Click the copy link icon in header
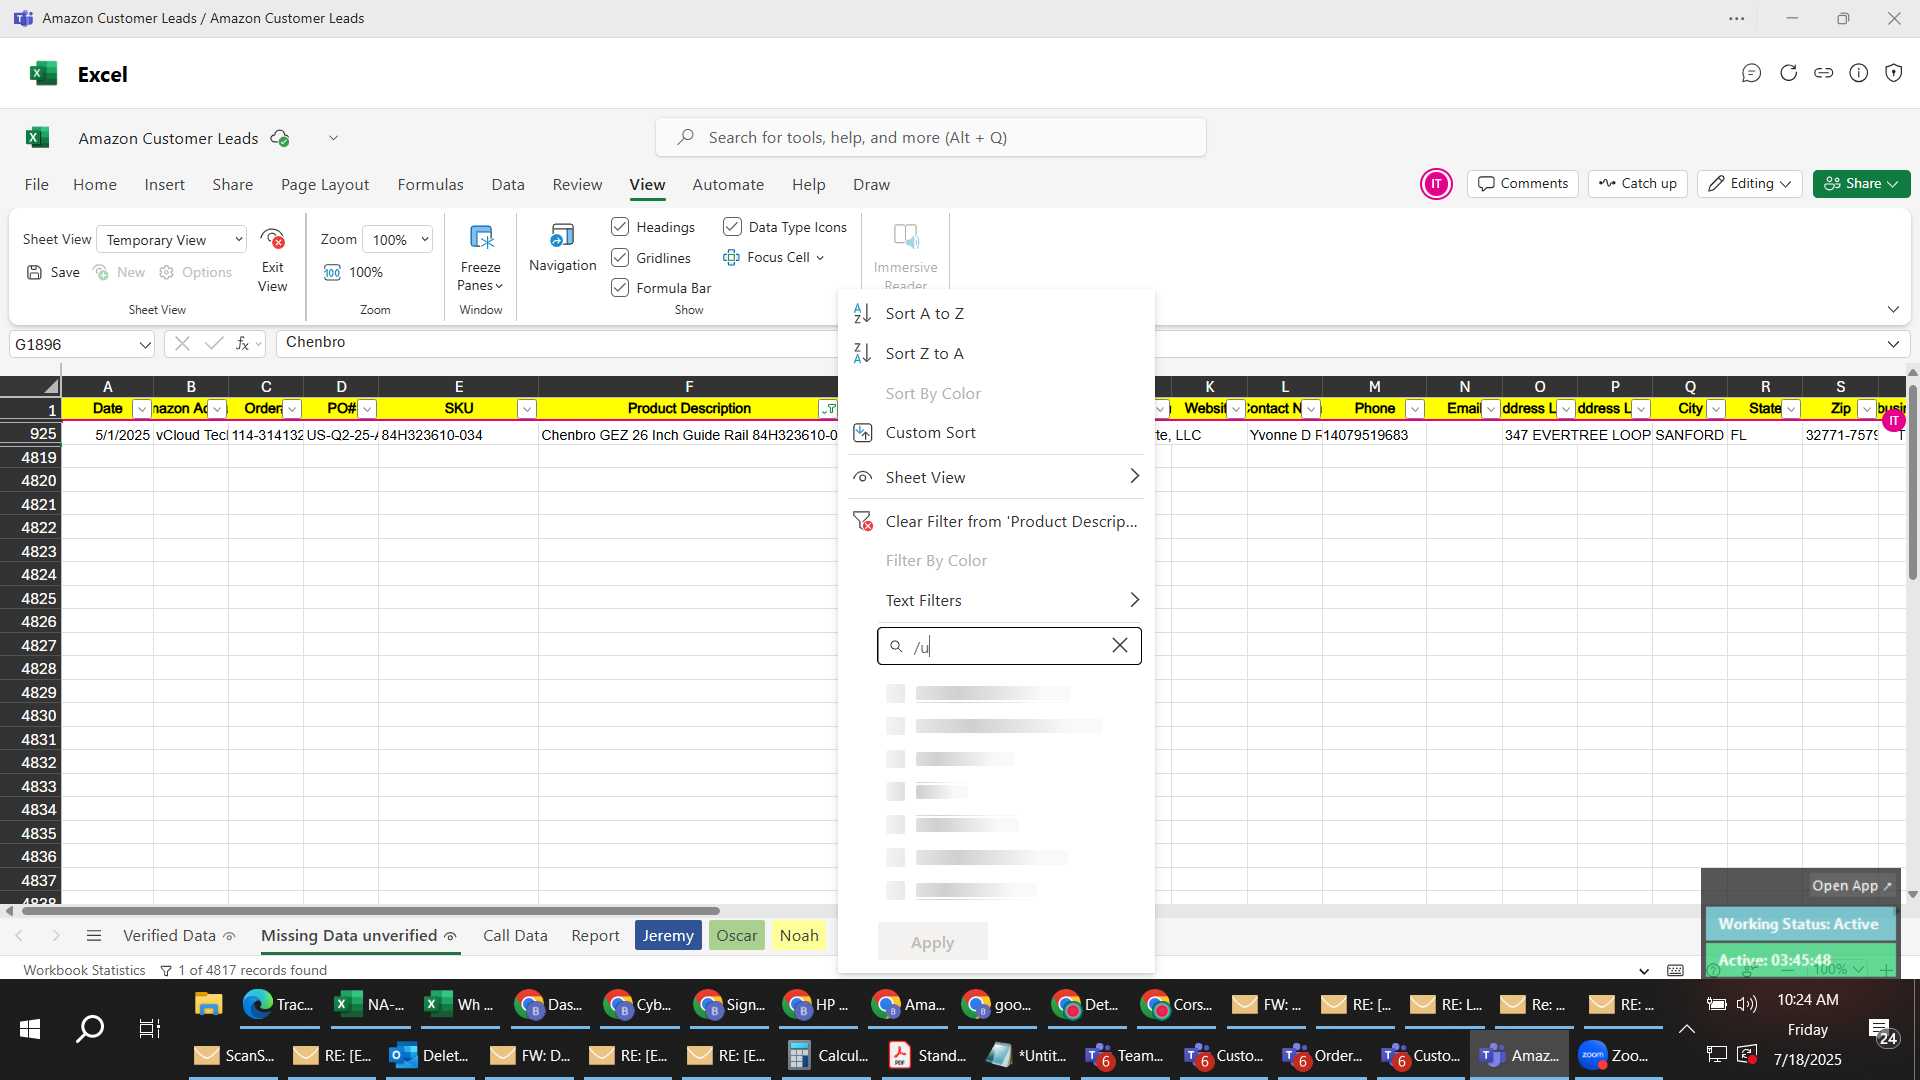The width and height of the screenshot is (1920, 1080). 1824,73
